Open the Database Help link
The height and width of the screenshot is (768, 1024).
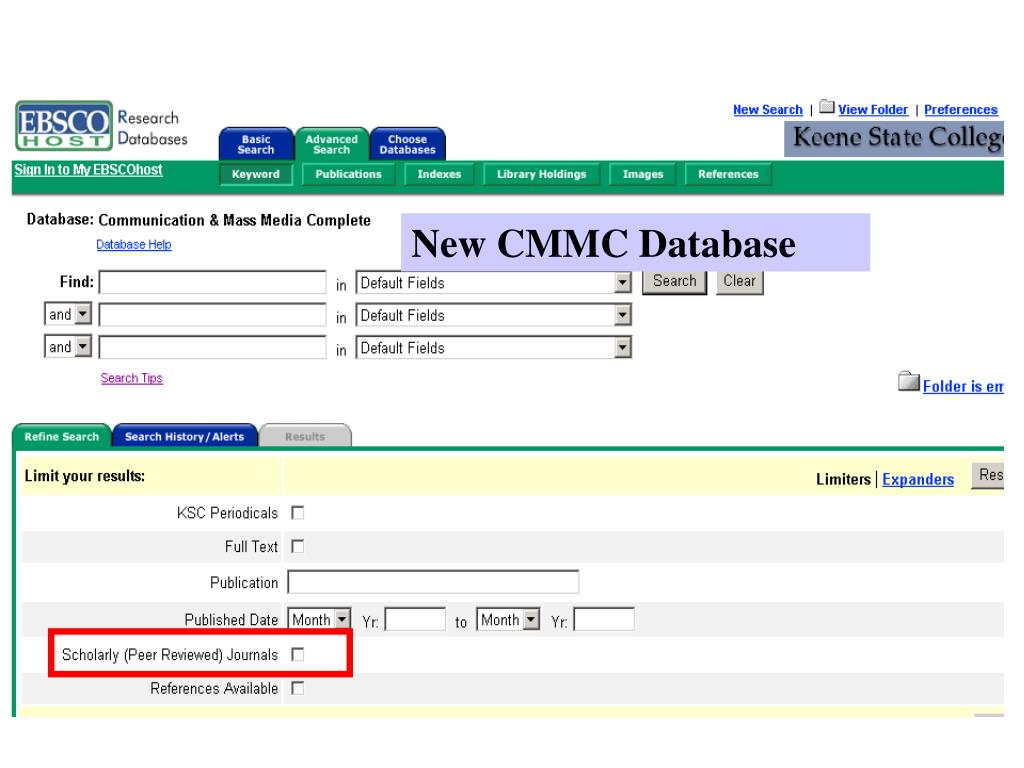pyautogui.click(x=134, y=245)
